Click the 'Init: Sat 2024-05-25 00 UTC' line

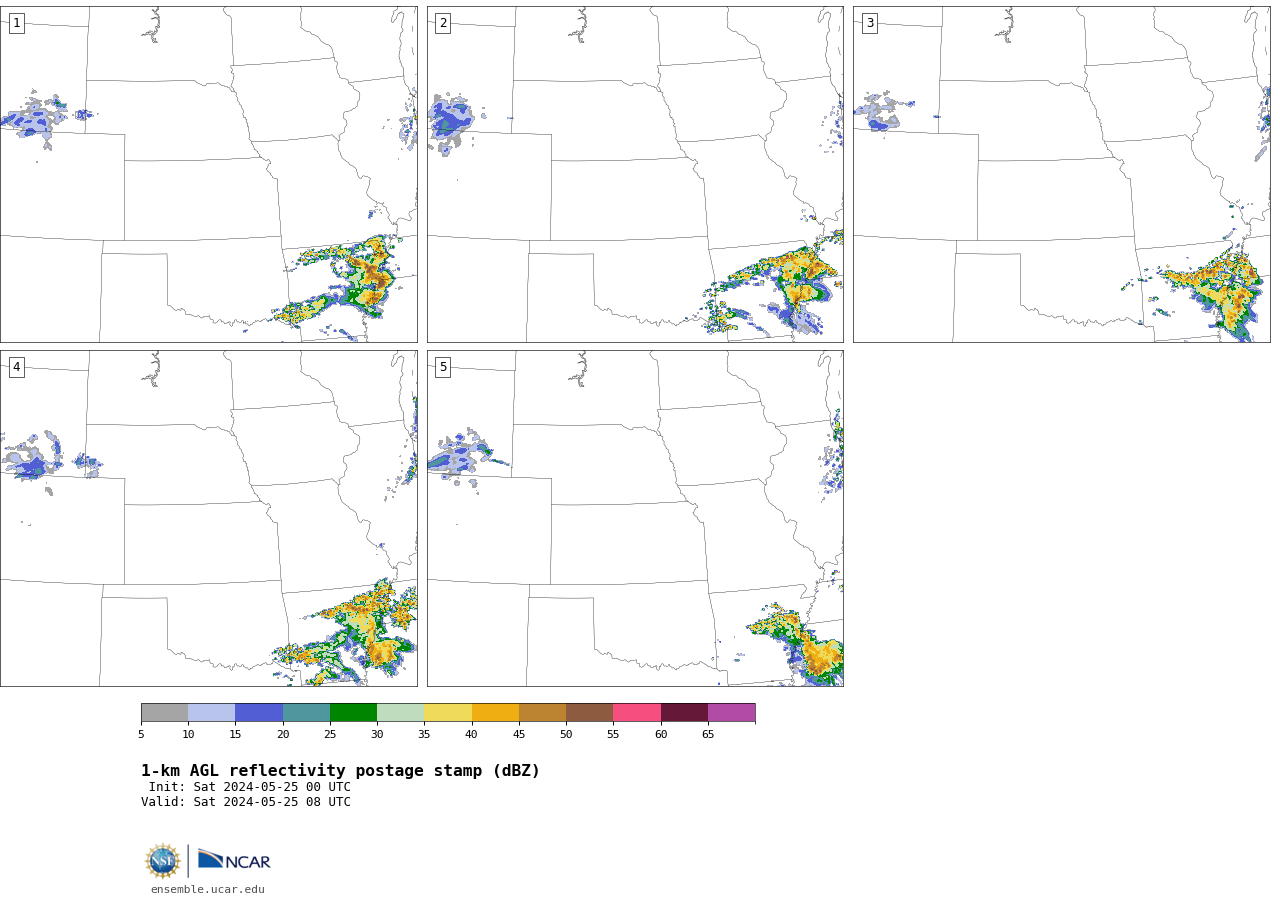250,787
